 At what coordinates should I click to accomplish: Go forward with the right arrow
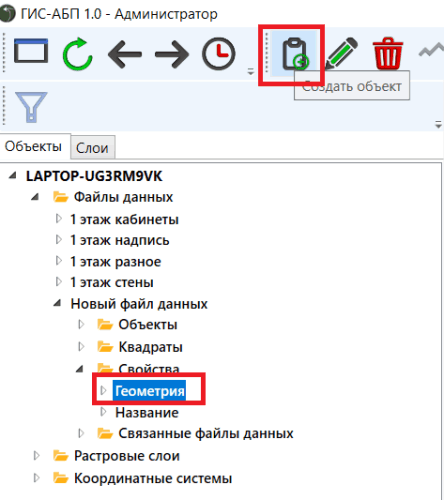click(x=172, y=54)
